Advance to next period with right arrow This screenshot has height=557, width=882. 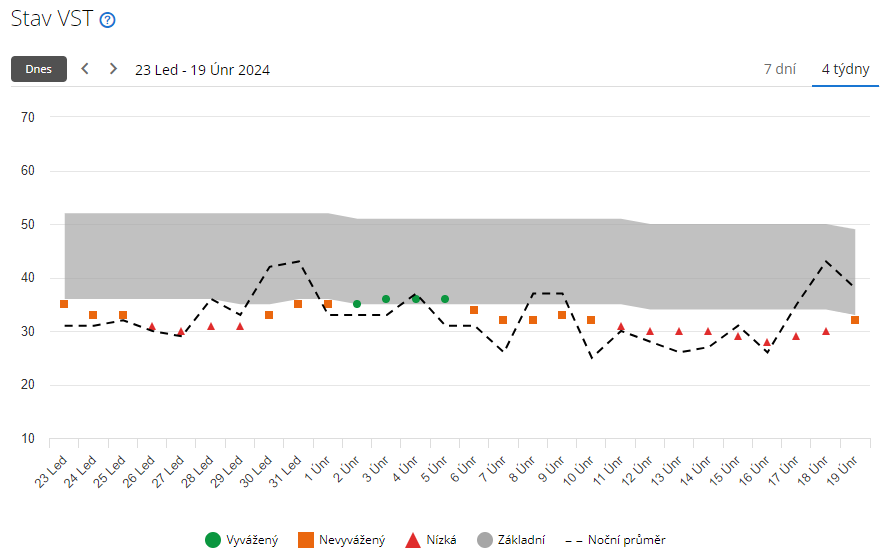click(x=113, y=69)
